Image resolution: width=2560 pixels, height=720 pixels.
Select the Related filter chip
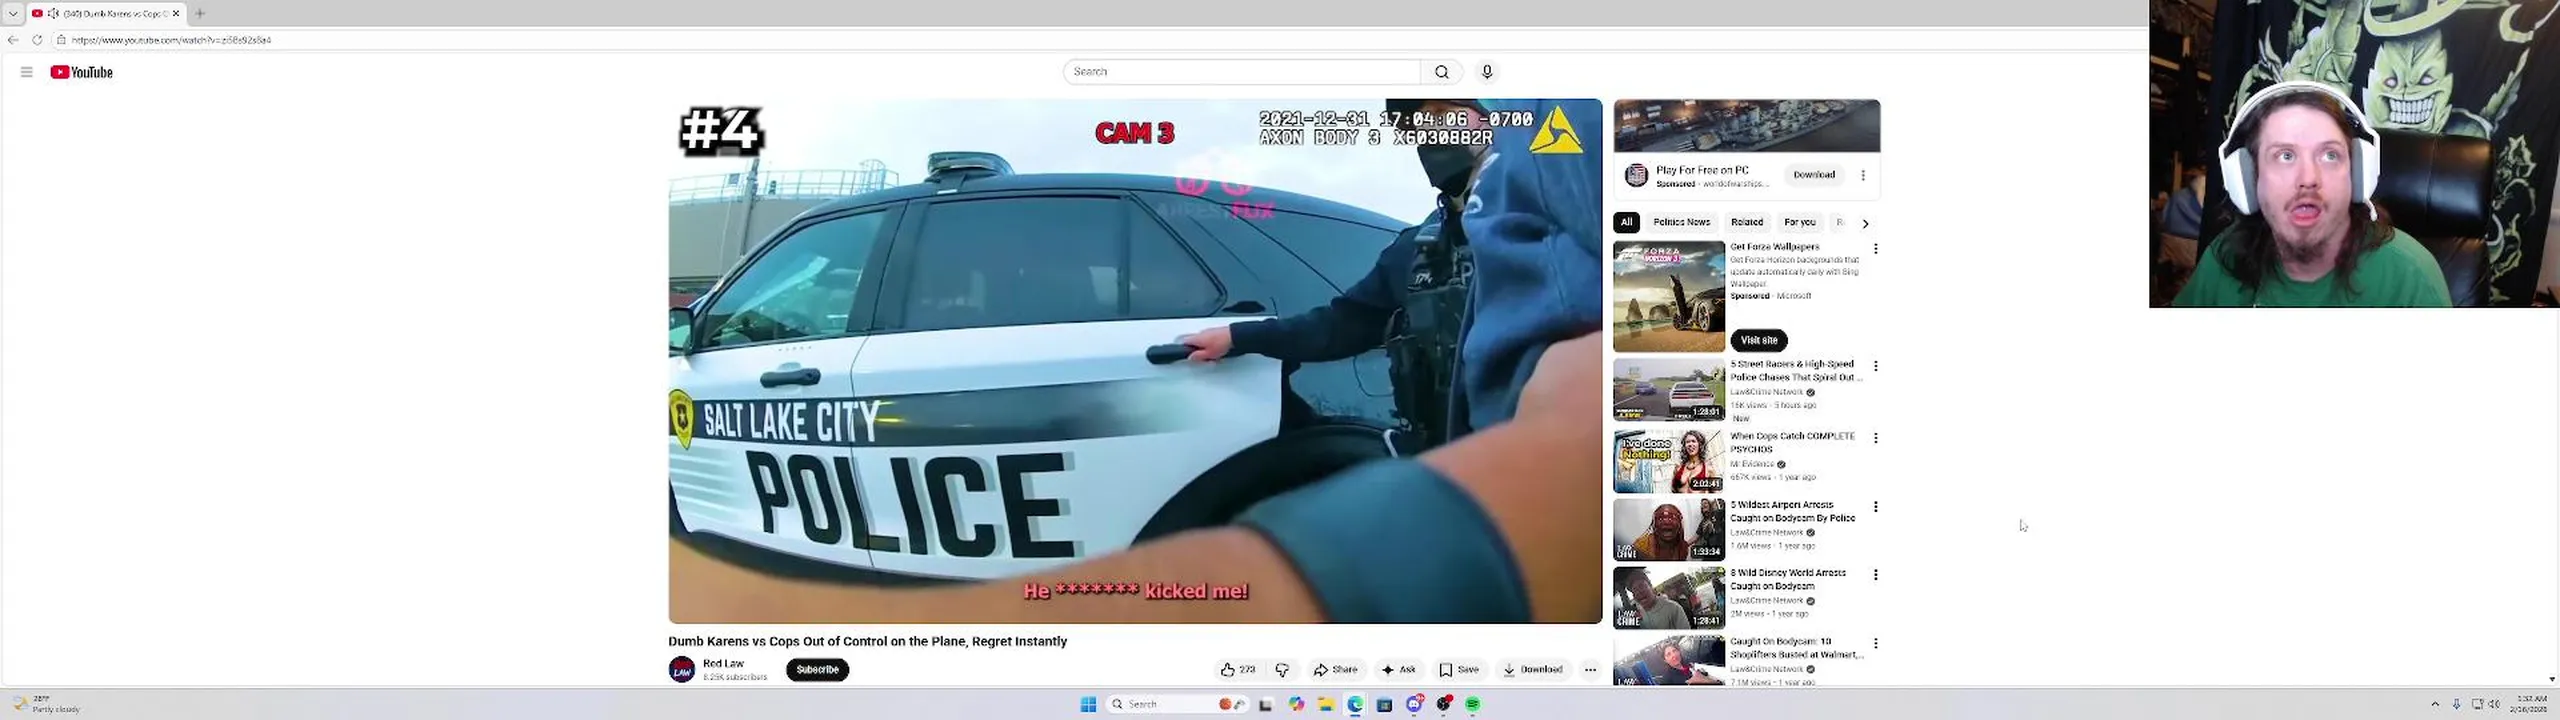1747,222
